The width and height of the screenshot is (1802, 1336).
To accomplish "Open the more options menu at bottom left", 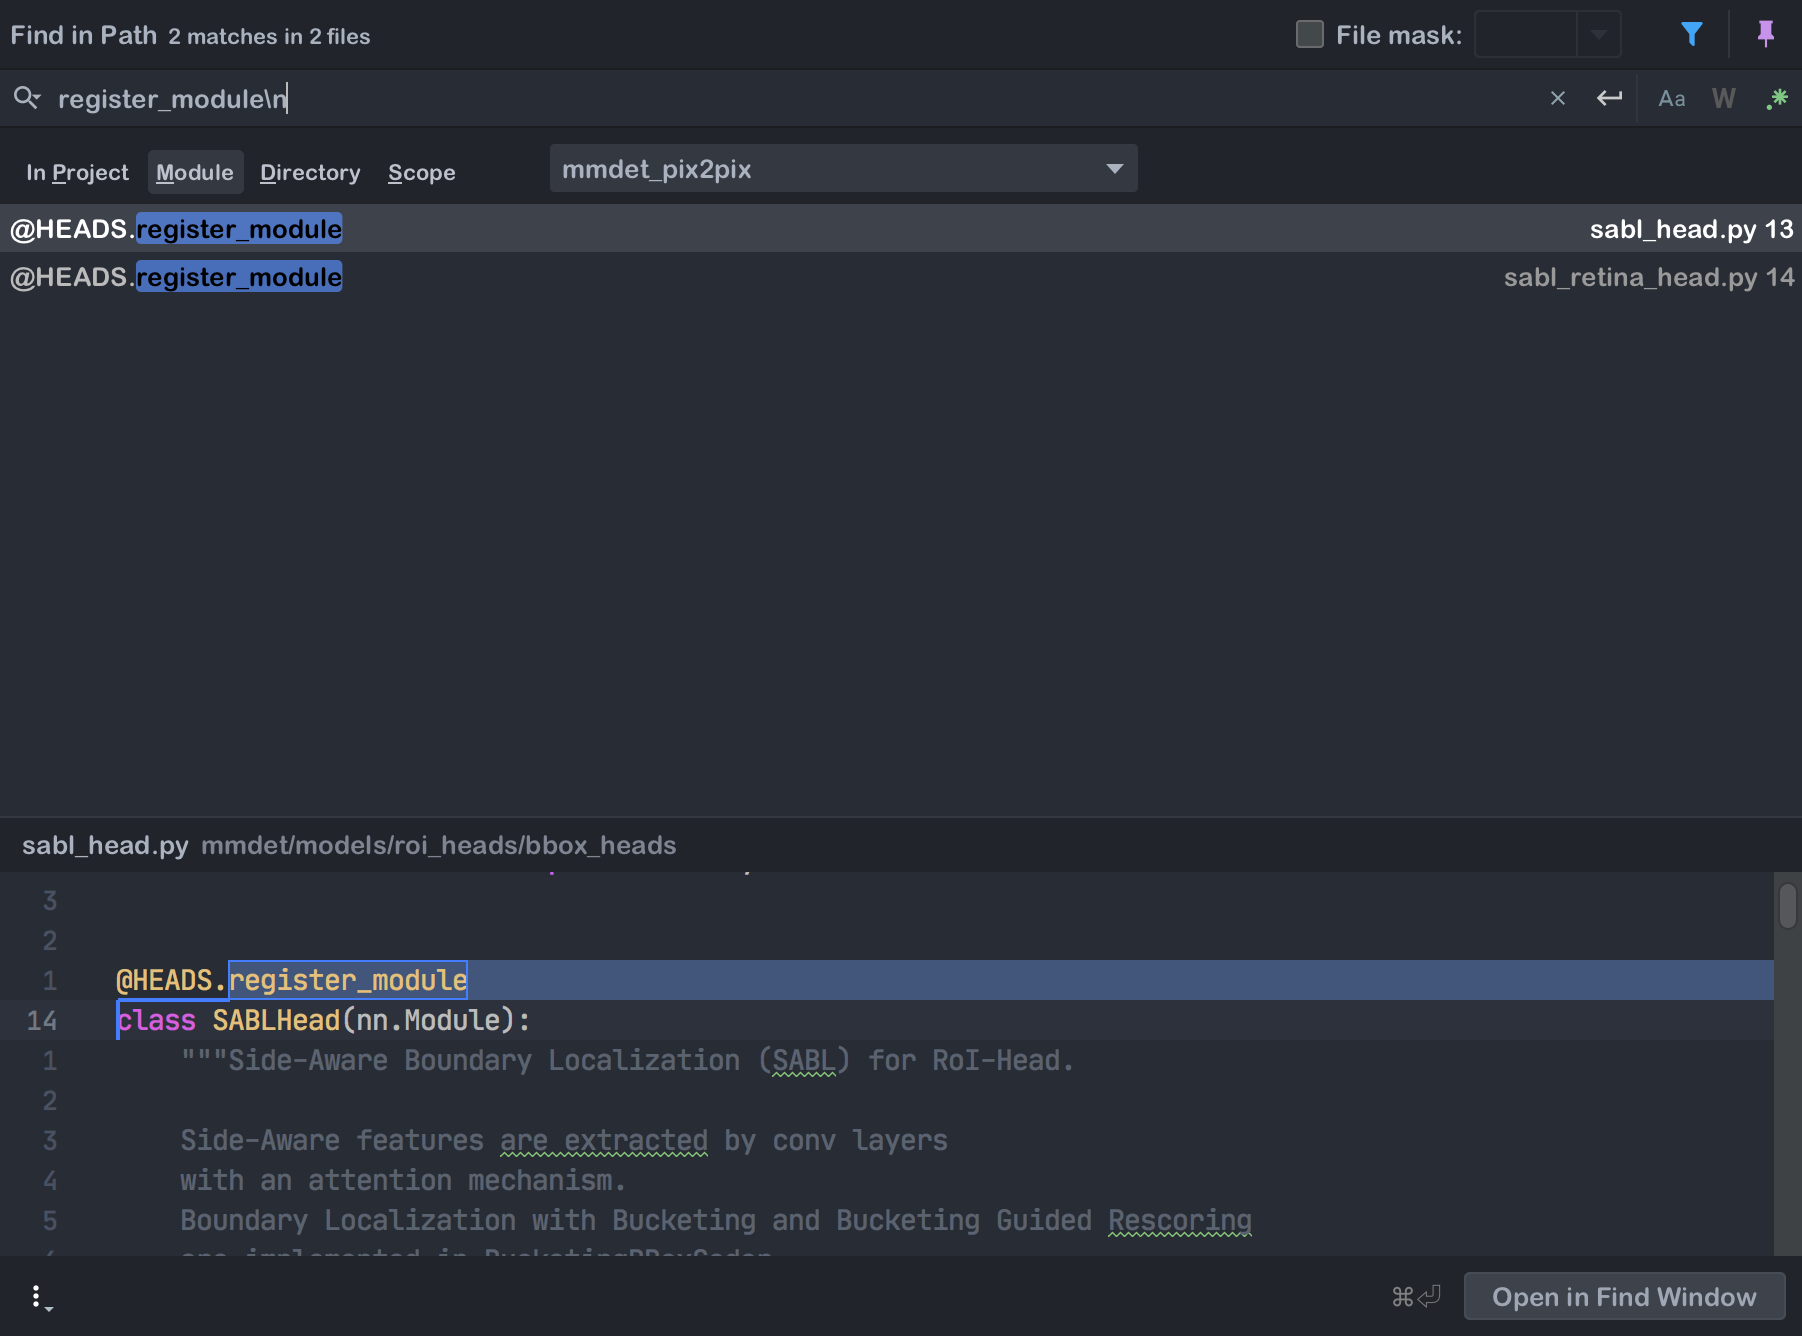I will click(38, 1295).
